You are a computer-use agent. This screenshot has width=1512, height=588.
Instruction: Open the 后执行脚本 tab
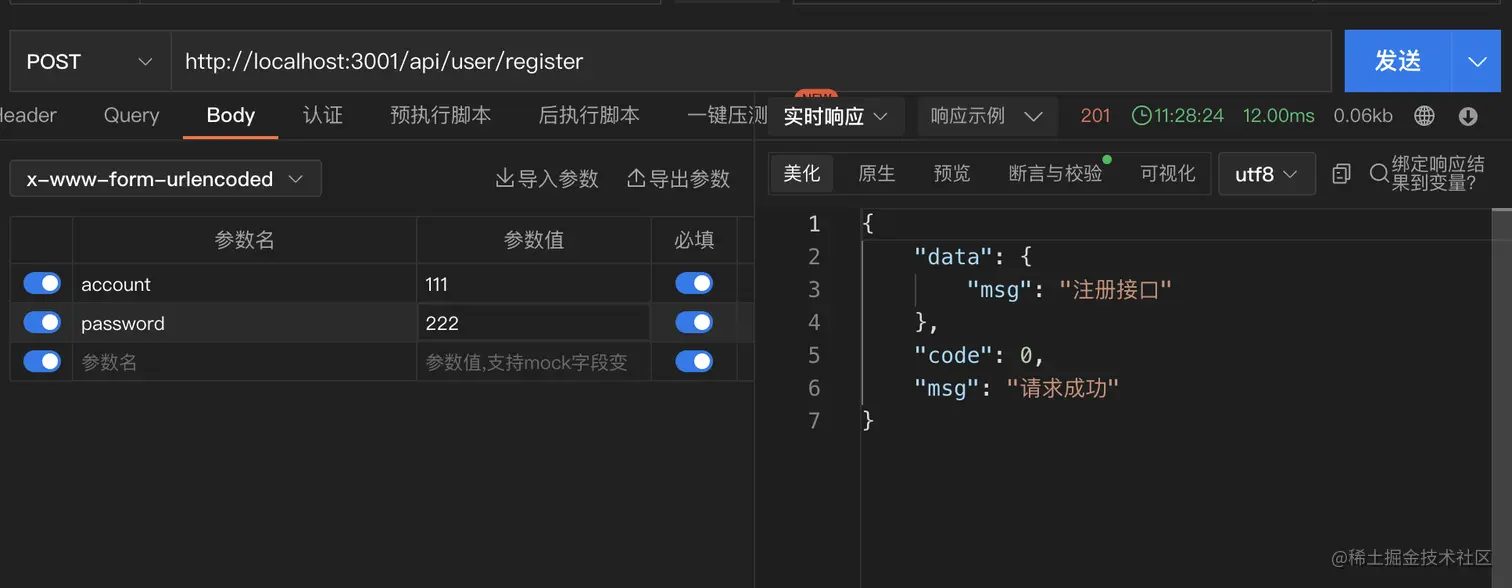tap(589, 115)
